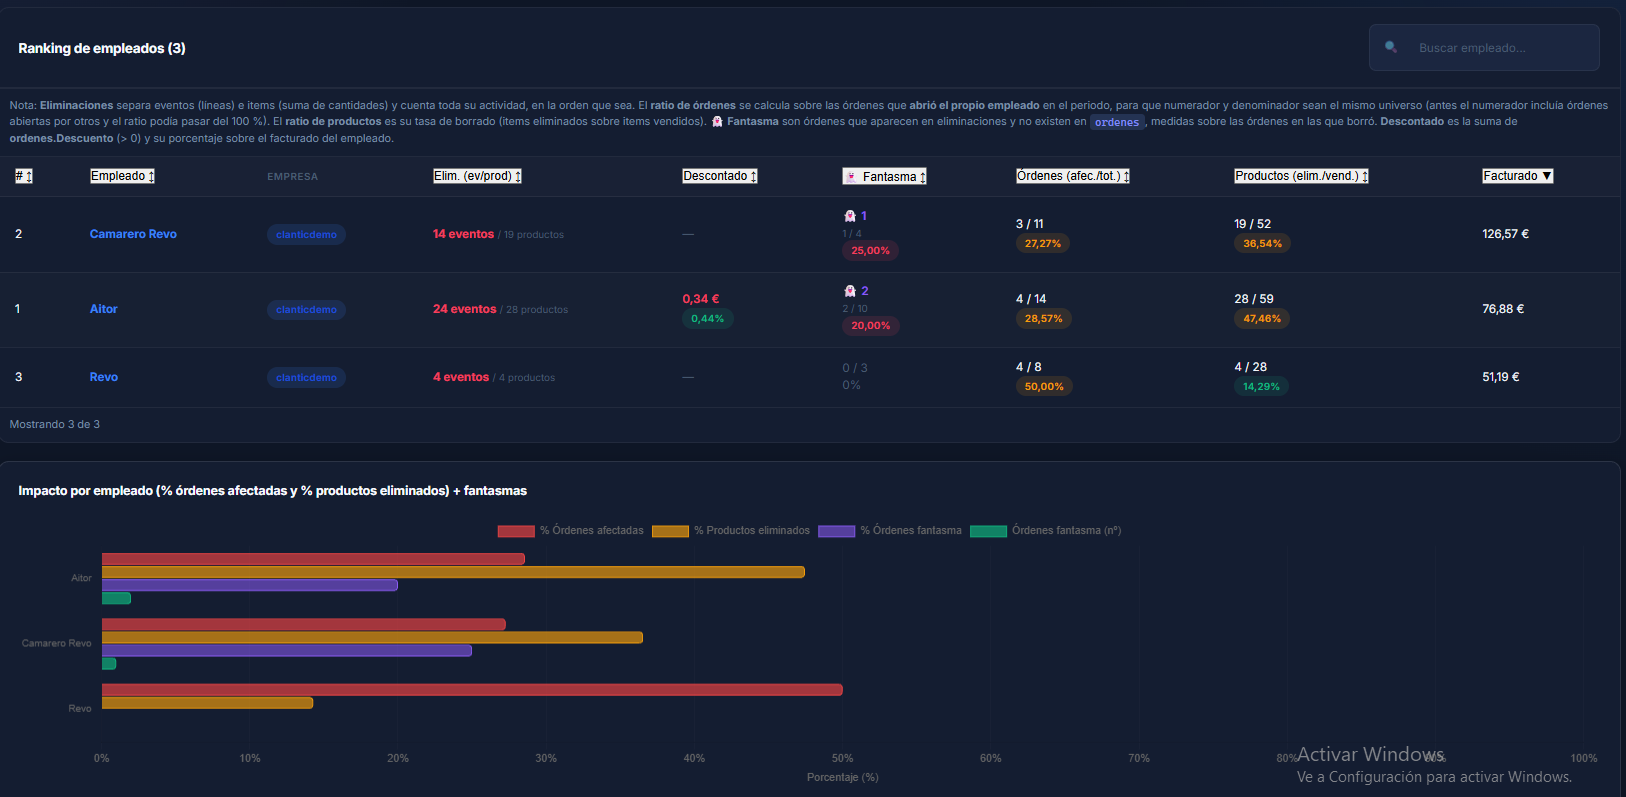
Task: Click '14 eventos' in Camarero Revo row
Action: (463, 234)
